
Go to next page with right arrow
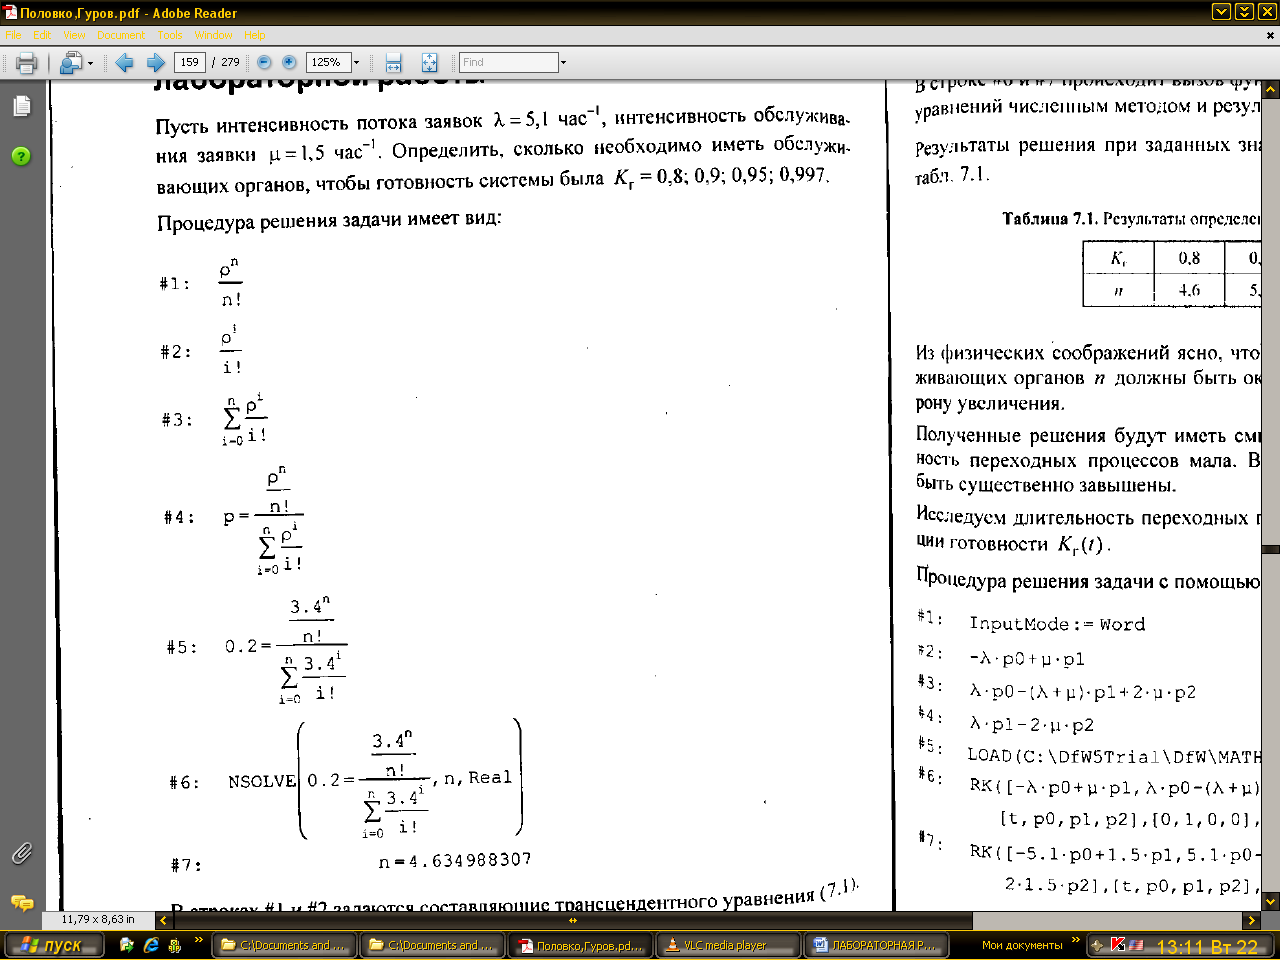156,63
